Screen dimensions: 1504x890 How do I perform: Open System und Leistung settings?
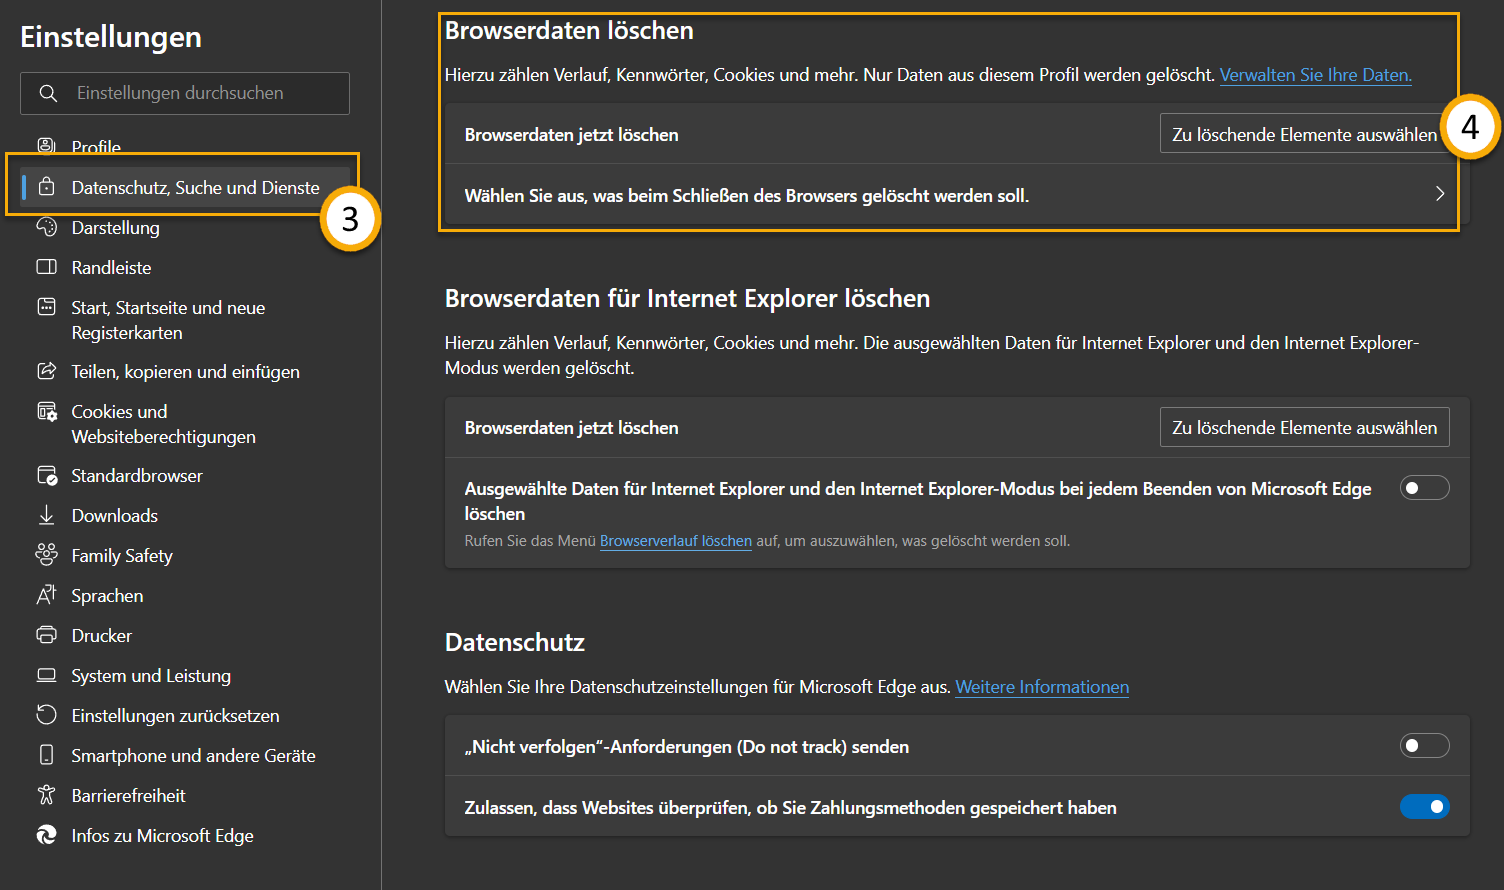tap(151, 676)
